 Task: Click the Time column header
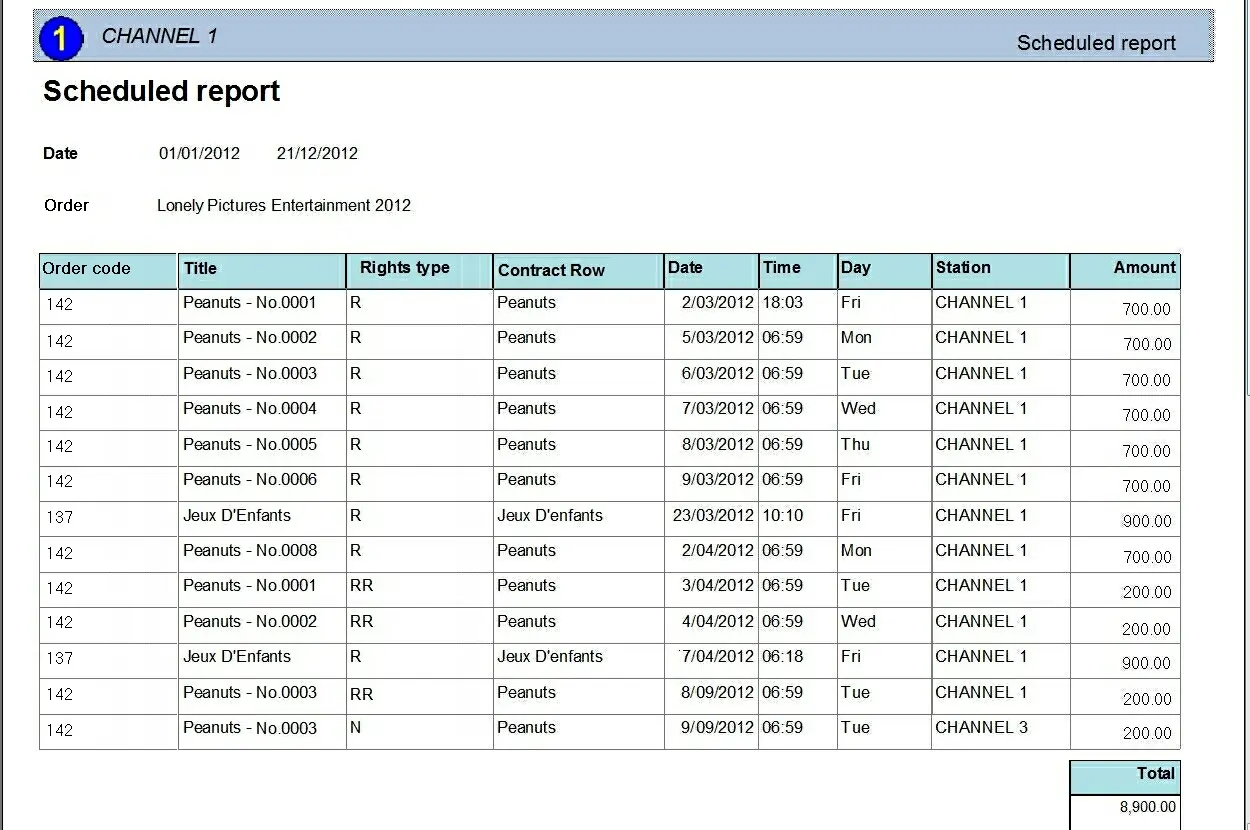point(781,268)
